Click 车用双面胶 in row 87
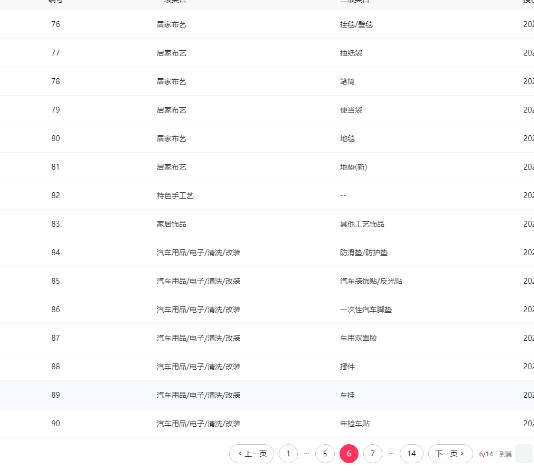The height and width of the screenshot is (476, 534). pos(358,338)
